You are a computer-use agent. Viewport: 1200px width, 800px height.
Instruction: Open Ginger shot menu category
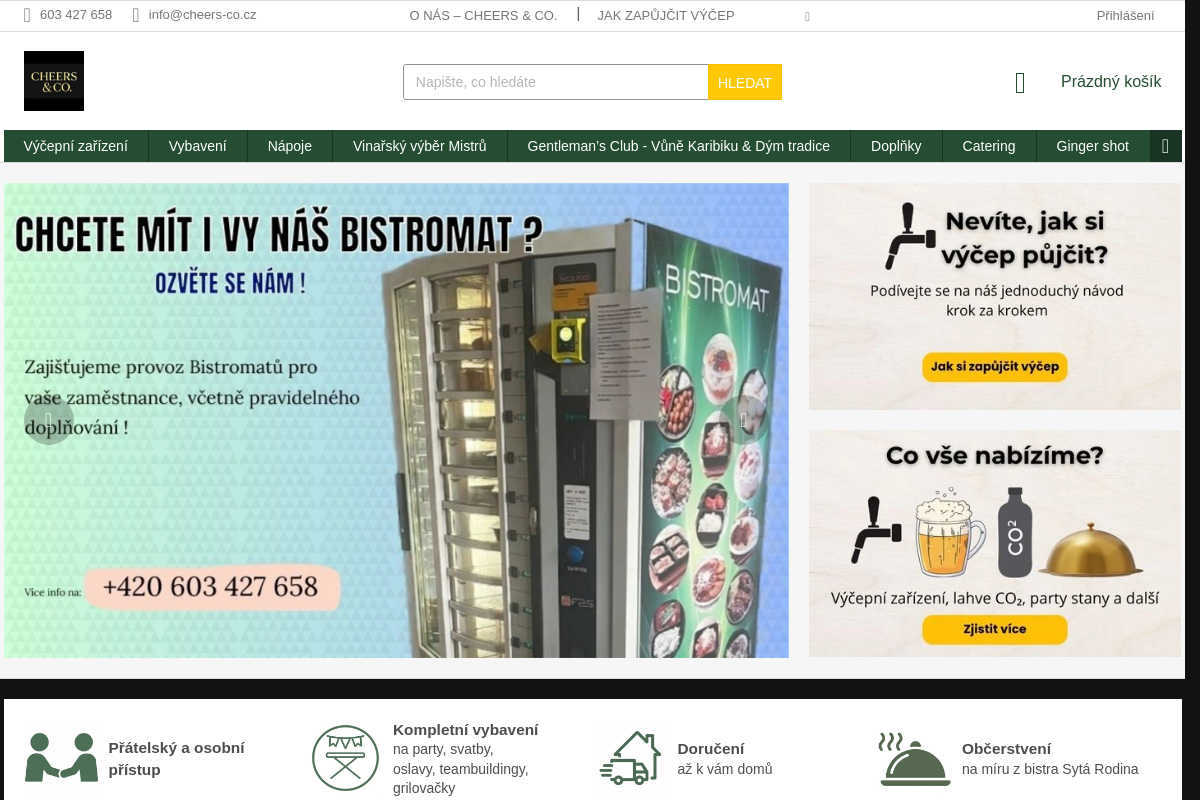(x=1093, y=146)
